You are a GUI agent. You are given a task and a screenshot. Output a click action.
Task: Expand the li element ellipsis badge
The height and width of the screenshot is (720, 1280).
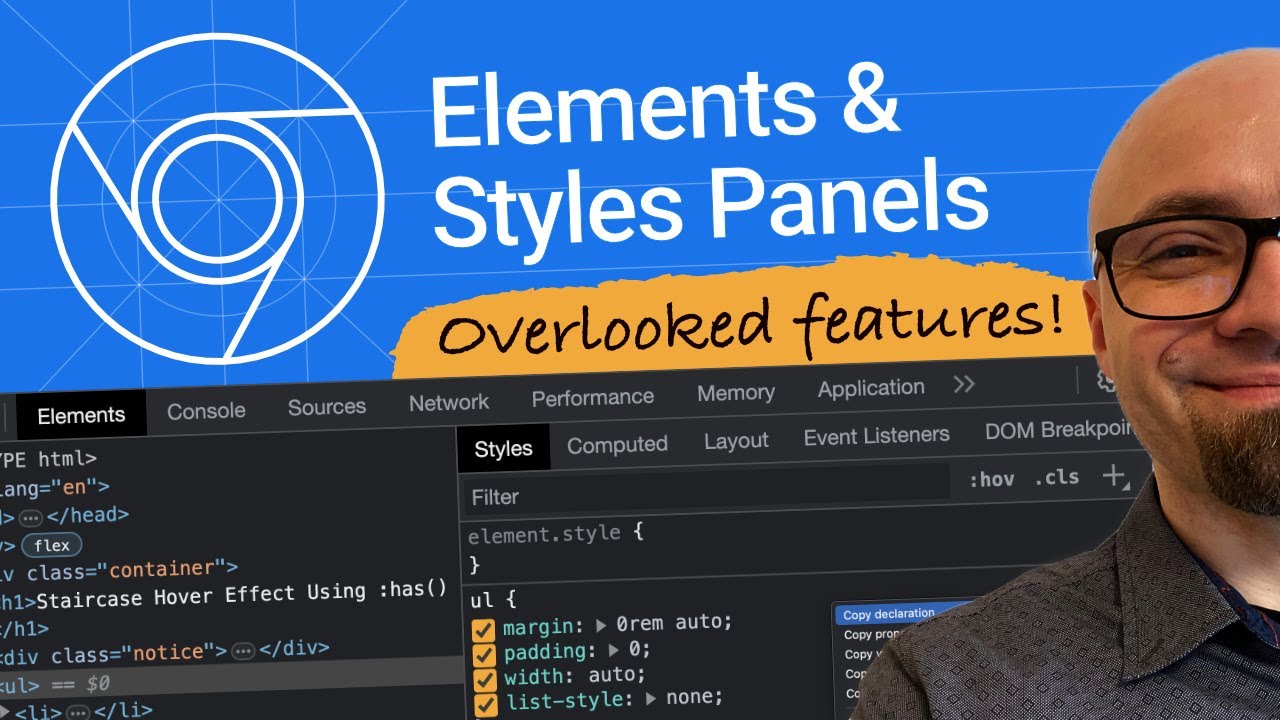(78, 712)
